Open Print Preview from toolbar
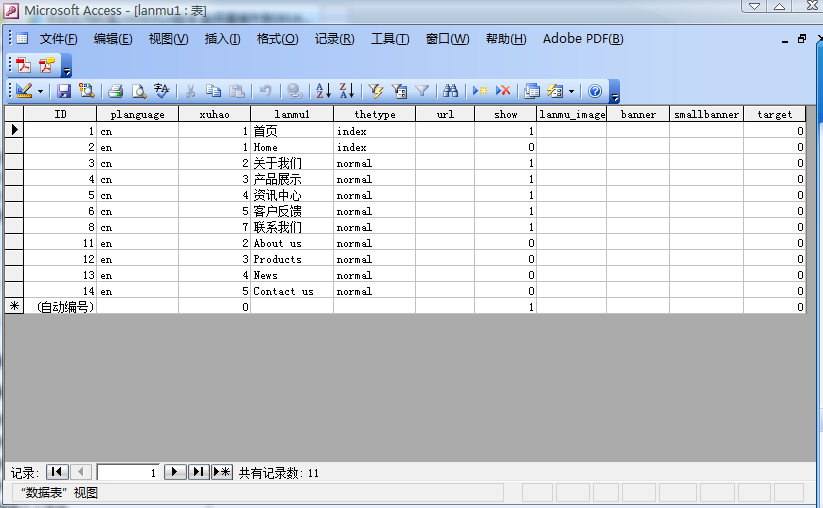The width and height of the screenshot is (823, 508). tap(139, 91)
